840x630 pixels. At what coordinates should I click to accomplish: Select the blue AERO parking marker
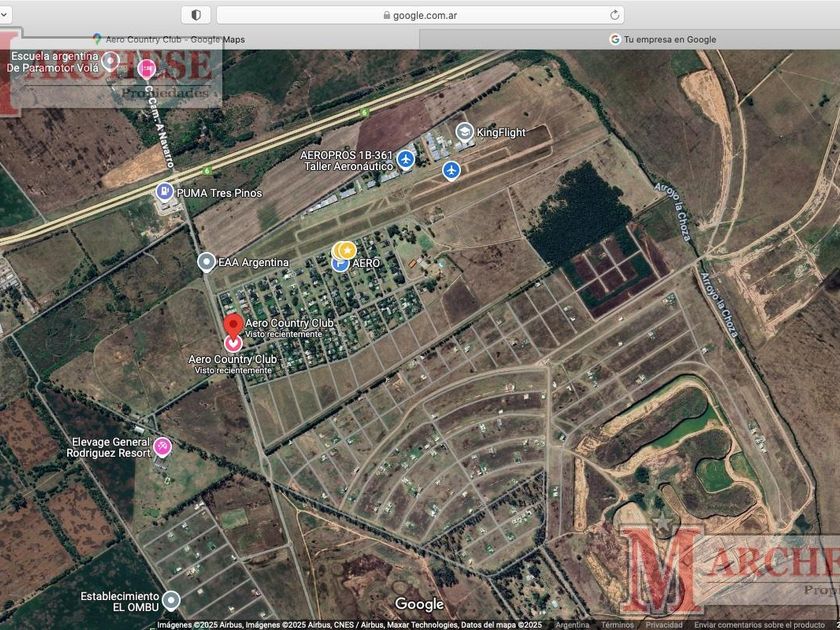340,264
